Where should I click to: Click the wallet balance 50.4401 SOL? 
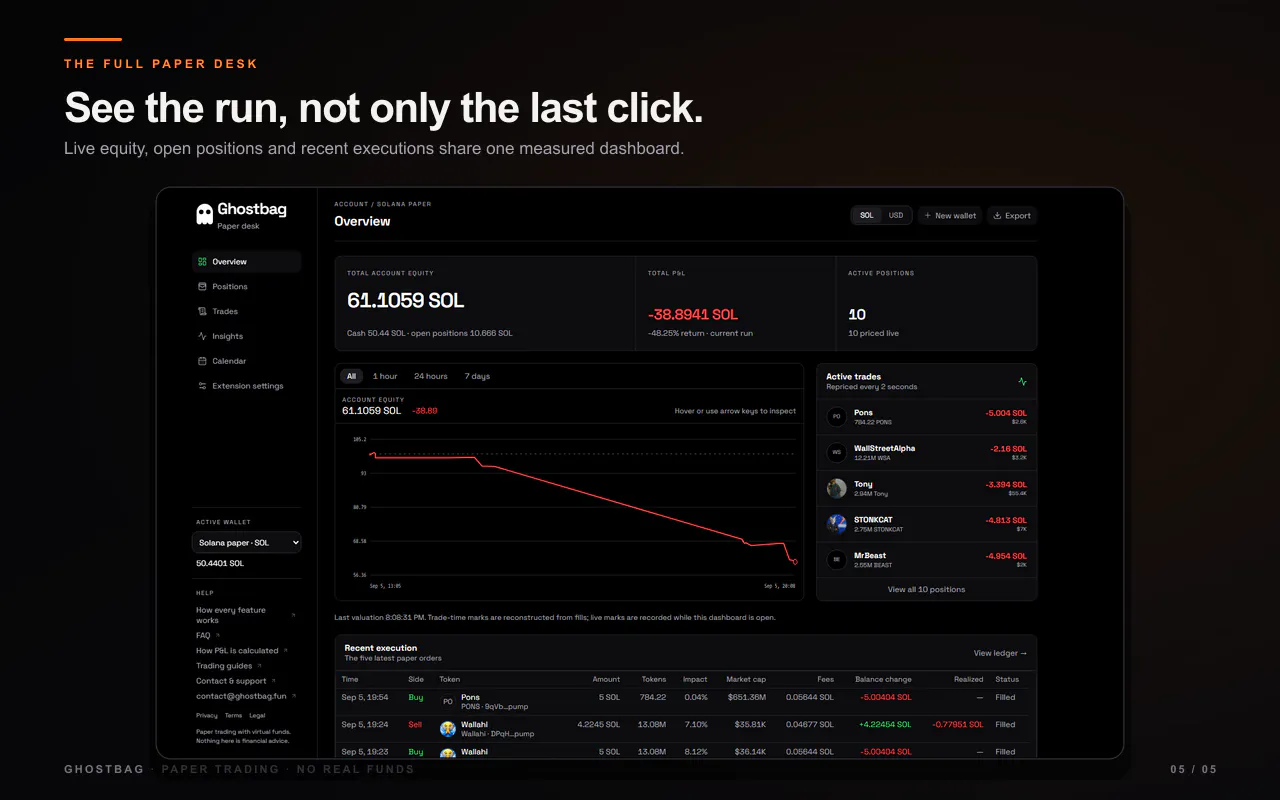click(220, 564)
